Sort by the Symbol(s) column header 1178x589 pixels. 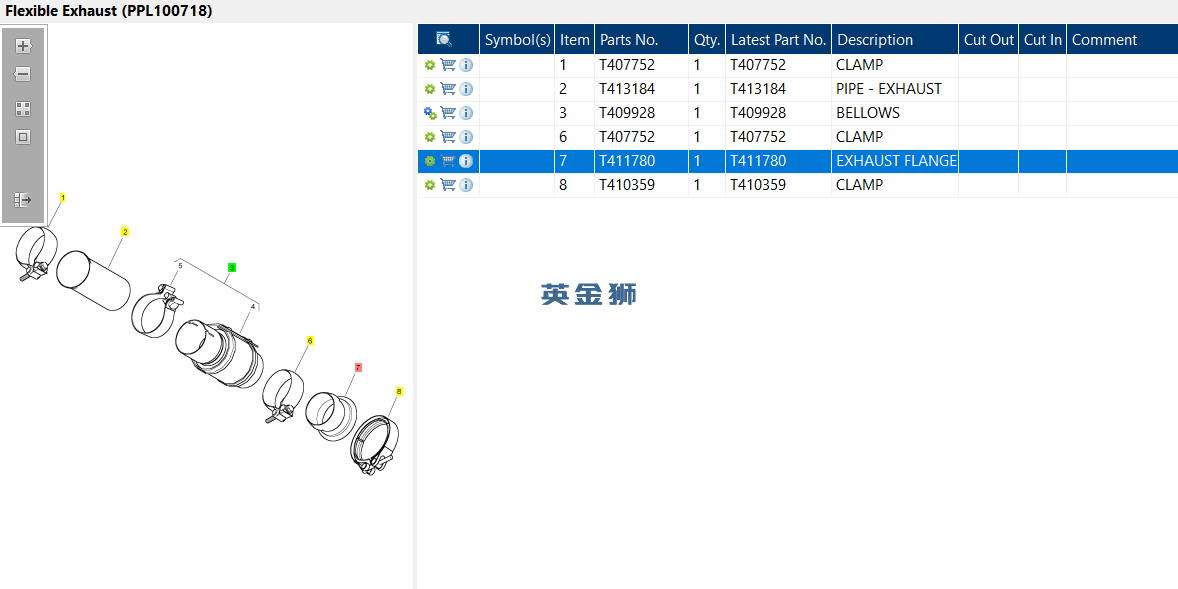click(517, 40)
